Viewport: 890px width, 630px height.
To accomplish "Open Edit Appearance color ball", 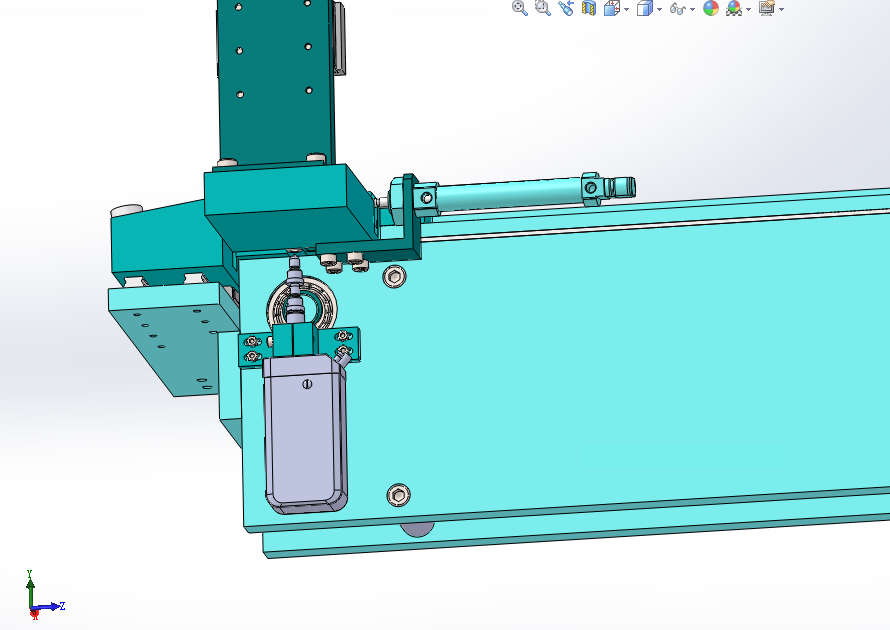I will pyautogui.click(x=711, y=8).
